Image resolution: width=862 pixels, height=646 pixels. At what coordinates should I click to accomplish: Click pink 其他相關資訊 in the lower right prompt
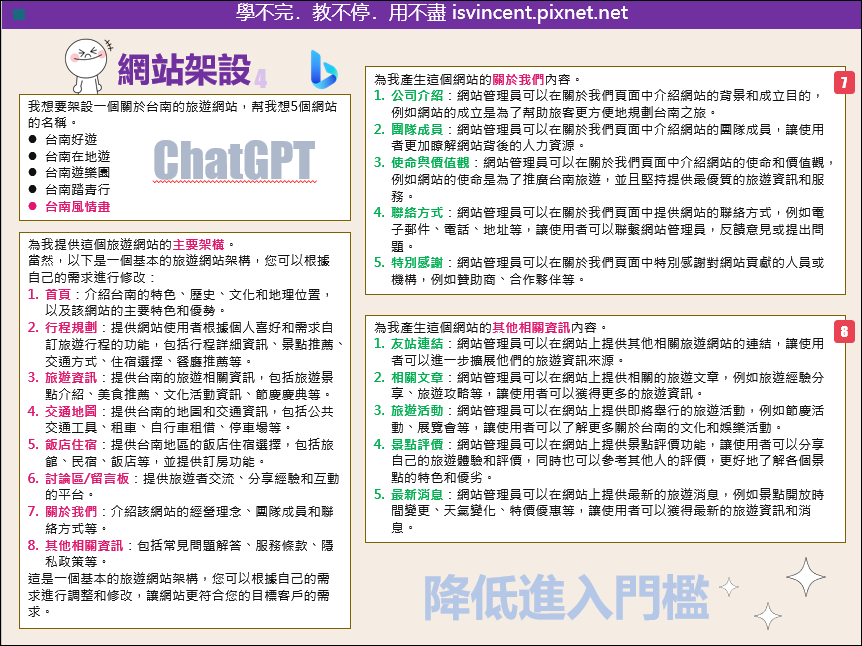point(531,328)
